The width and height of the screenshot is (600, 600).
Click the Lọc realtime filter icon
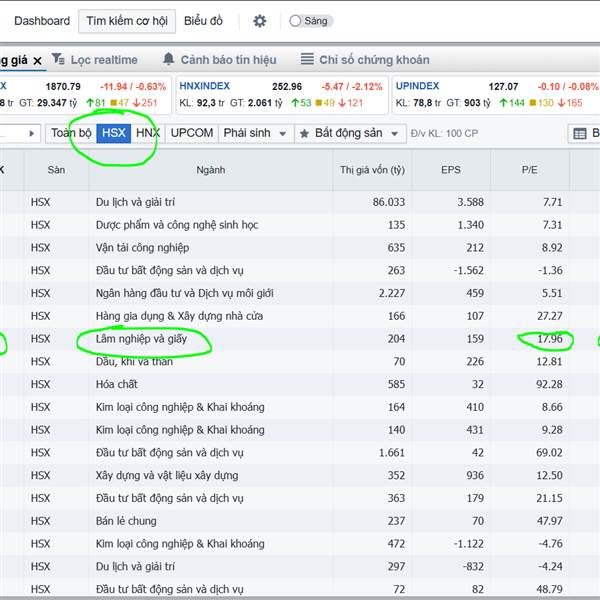coord(59,60)
